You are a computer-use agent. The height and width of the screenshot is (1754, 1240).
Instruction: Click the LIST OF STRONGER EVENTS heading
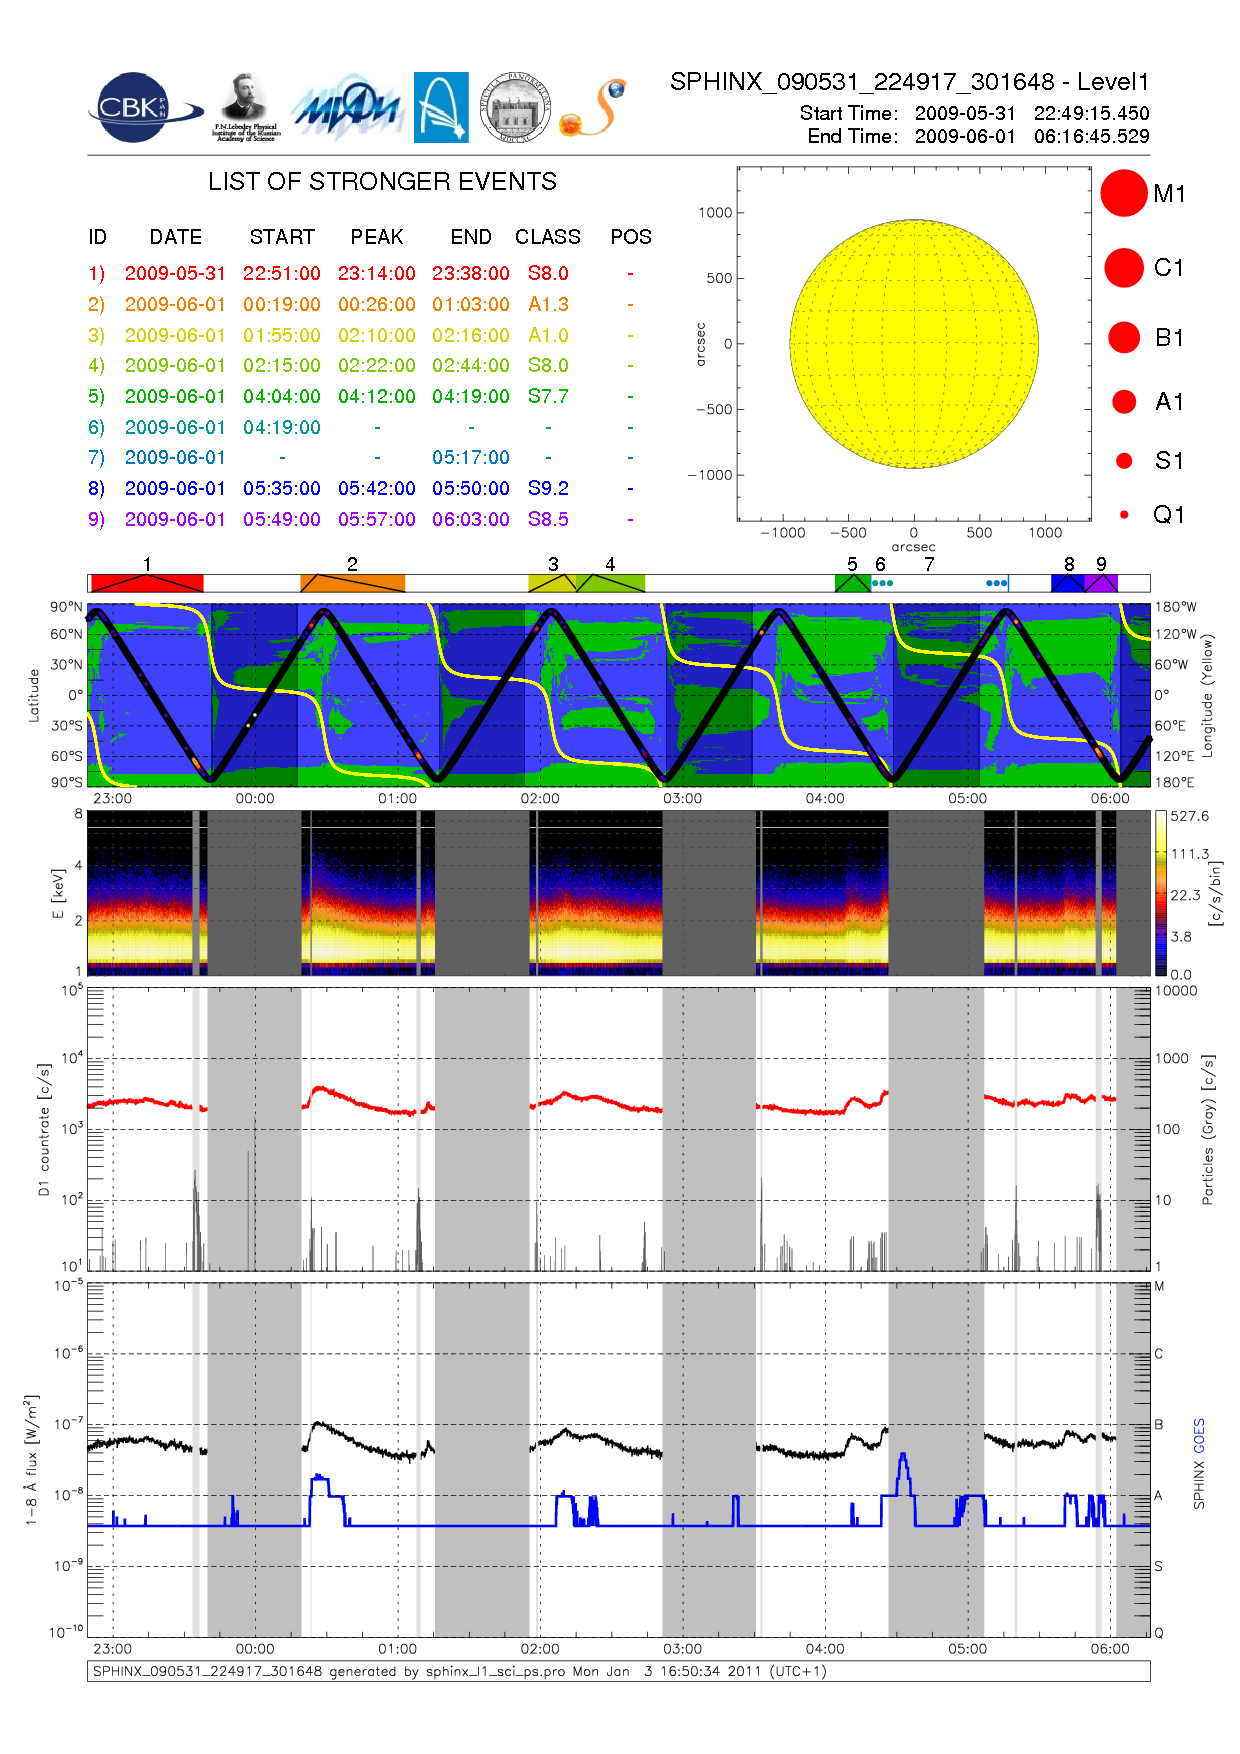(x=383, y=181)
